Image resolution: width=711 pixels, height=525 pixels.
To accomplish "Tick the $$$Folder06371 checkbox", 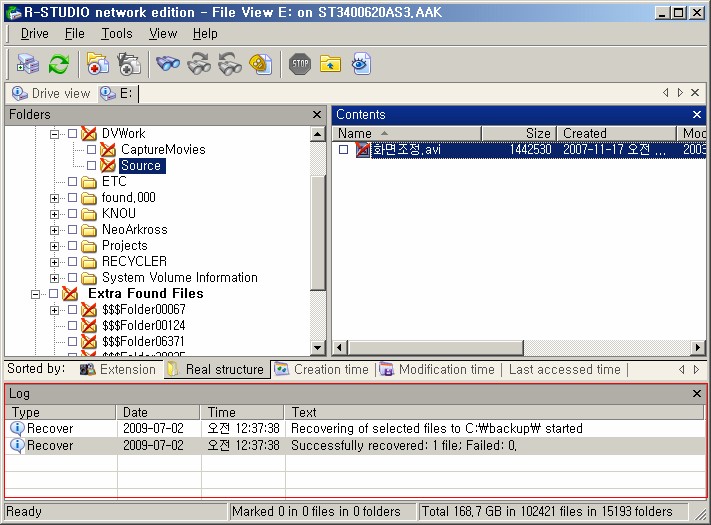I will [x=72, y=341].
